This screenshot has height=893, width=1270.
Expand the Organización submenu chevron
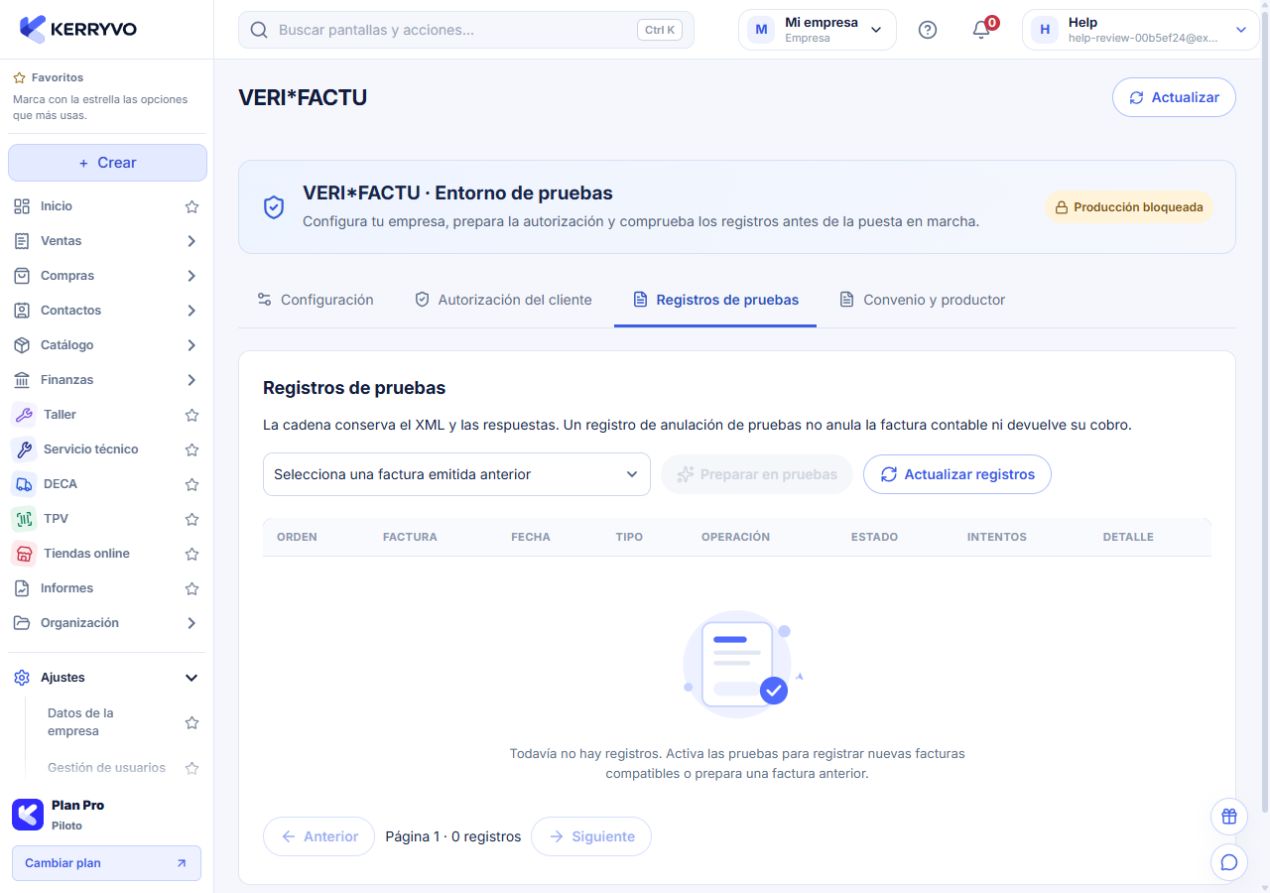192,623
